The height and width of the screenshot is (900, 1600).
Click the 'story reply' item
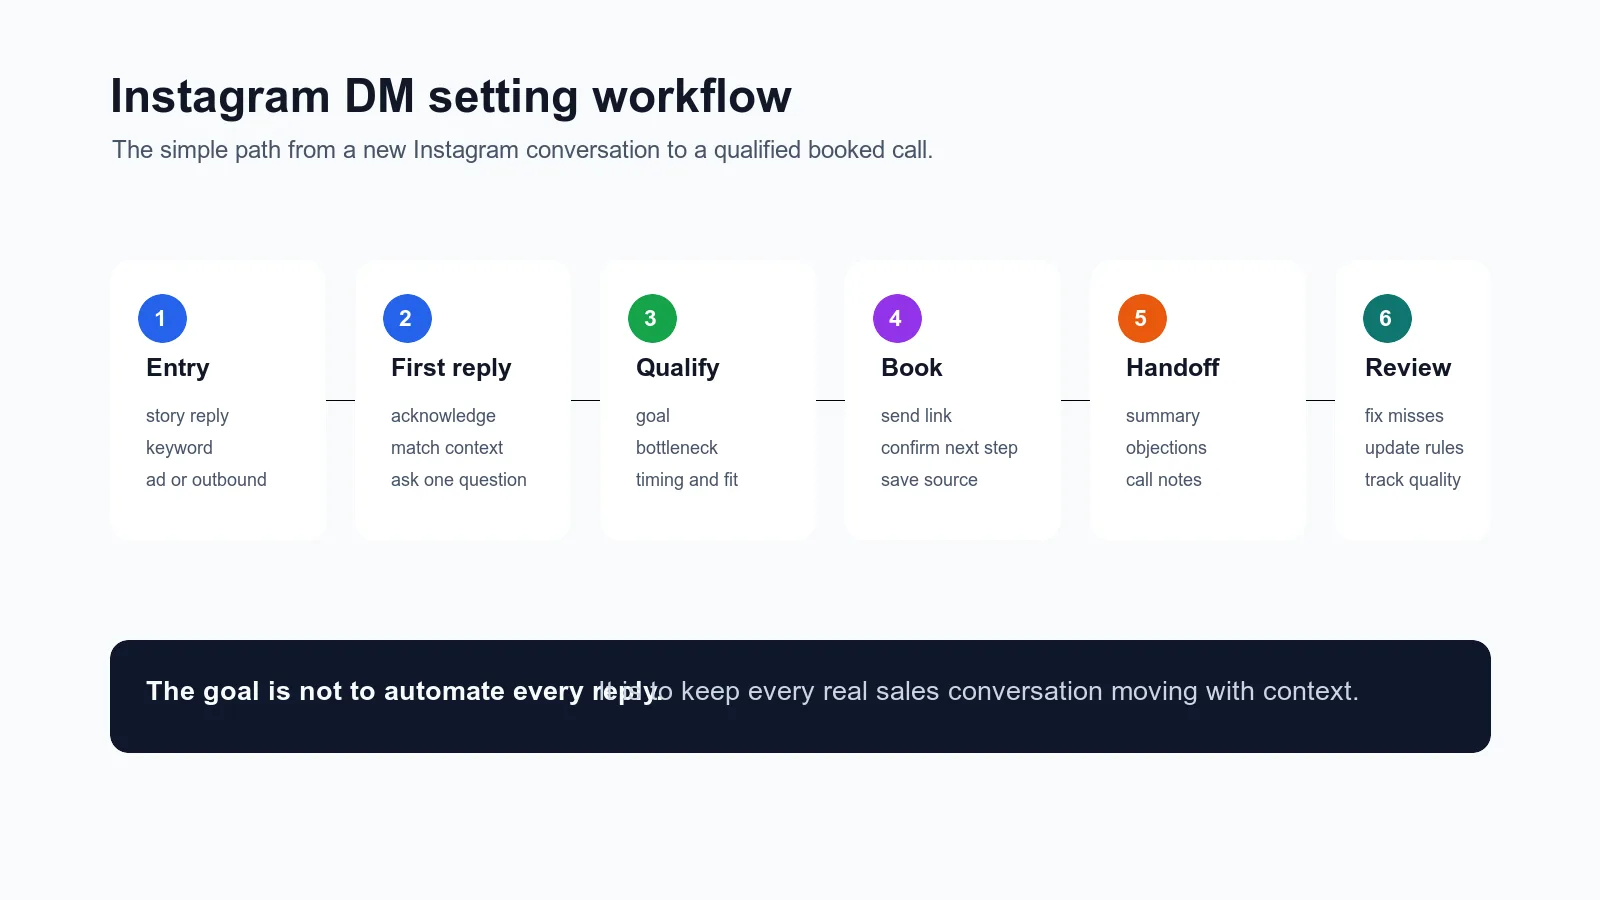[x=187, y=416]
